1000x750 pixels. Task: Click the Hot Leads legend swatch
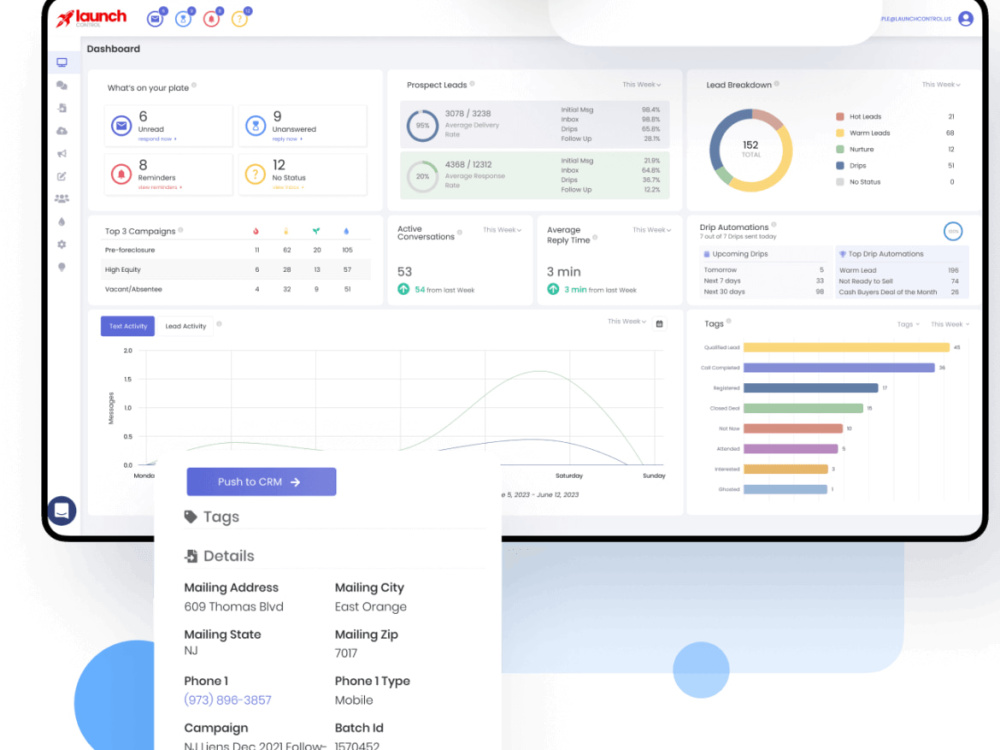pyautogui.click(x=840, y=117)
